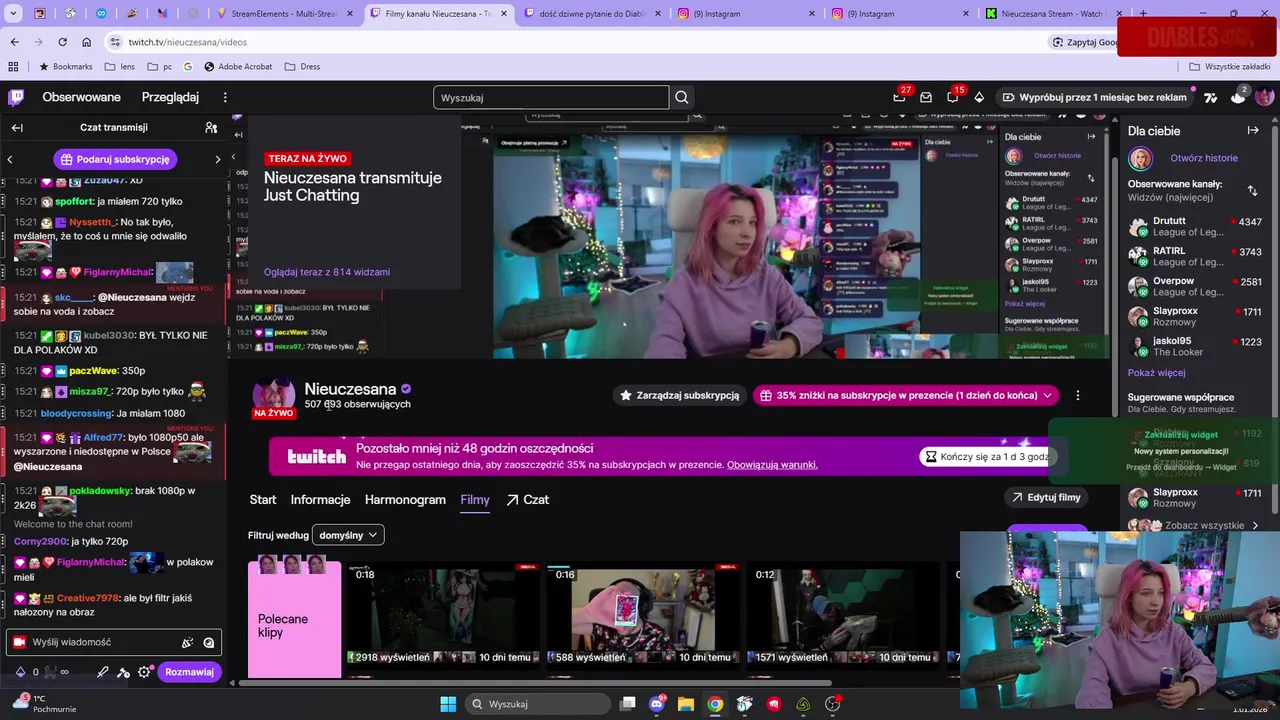The height and width of the screenshot is (720, 1280).
Task: Click the Edytuj filmy button
Action: point(1046,497)
